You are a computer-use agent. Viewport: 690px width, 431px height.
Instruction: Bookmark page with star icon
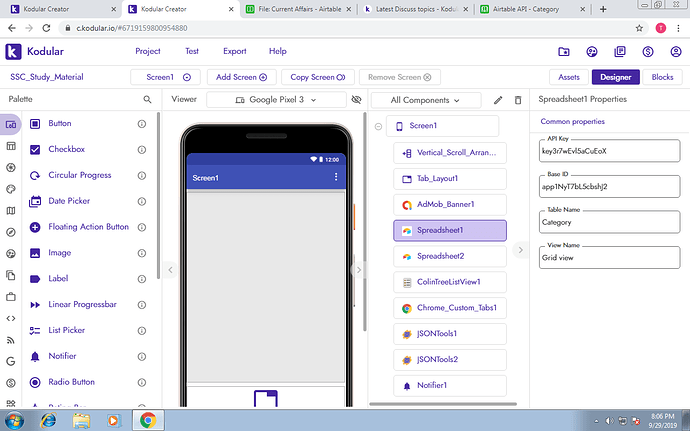tap(639, 28)
